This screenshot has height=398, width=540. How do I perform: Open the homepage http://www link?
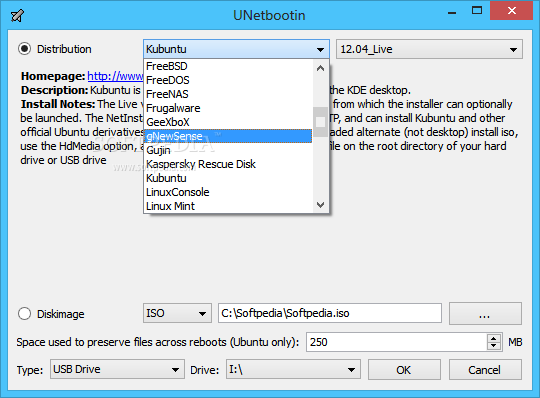[115, 76]
